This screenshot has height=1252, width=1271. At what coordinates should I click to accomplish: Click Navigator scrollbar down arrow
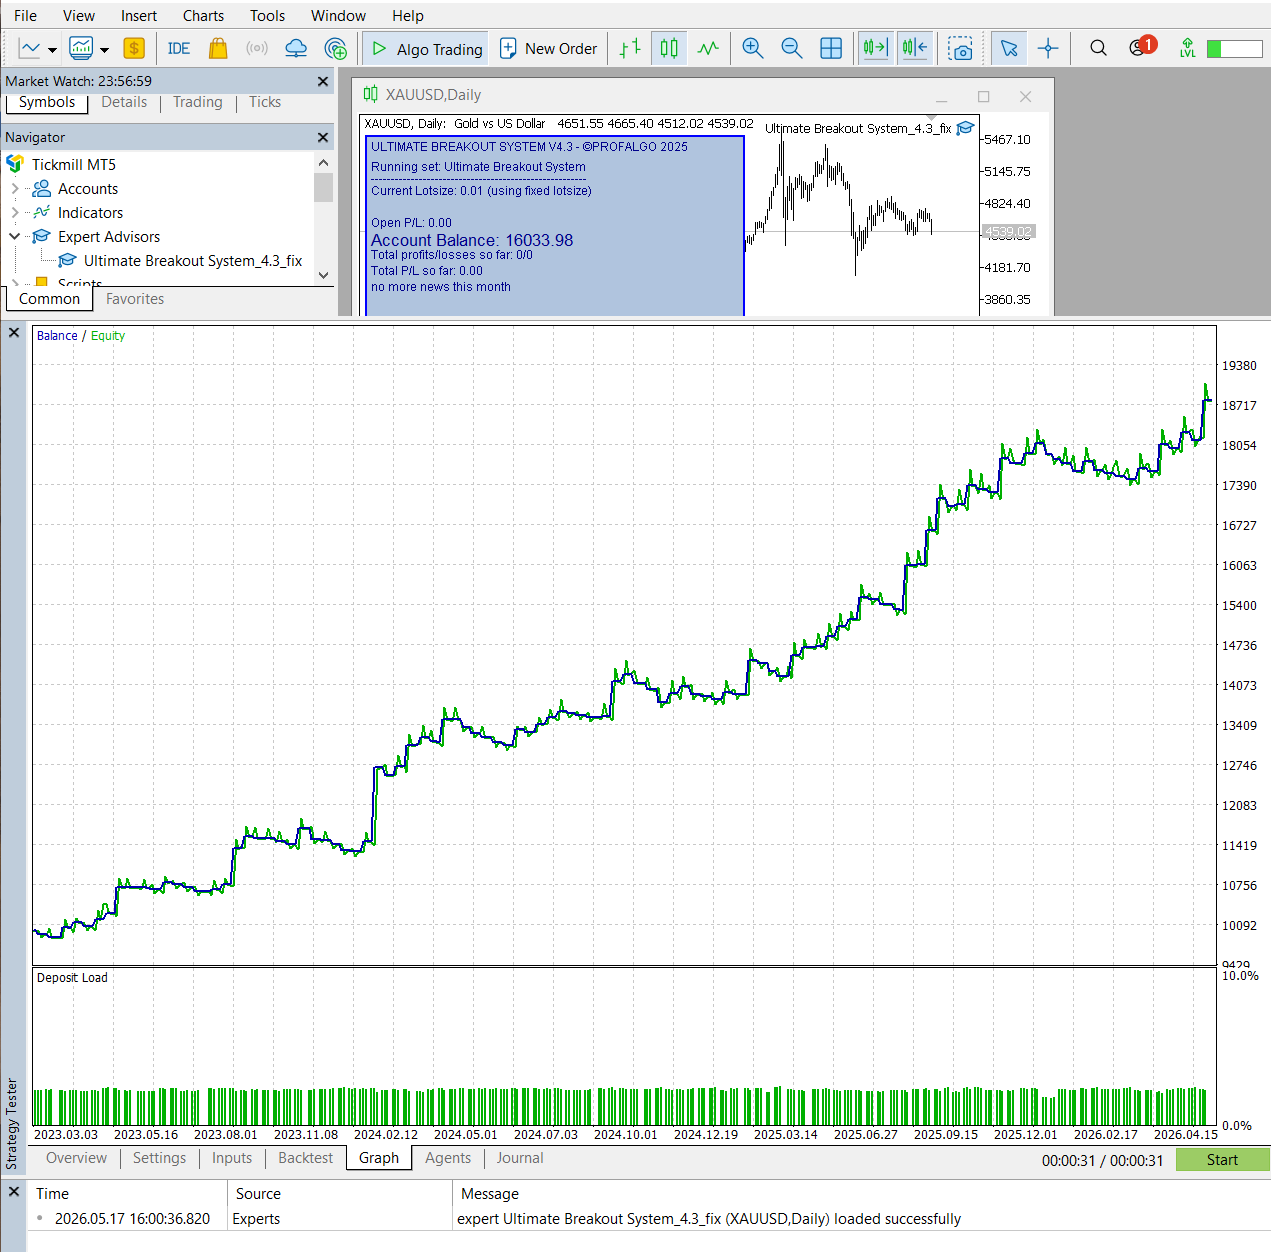point(323,275)
